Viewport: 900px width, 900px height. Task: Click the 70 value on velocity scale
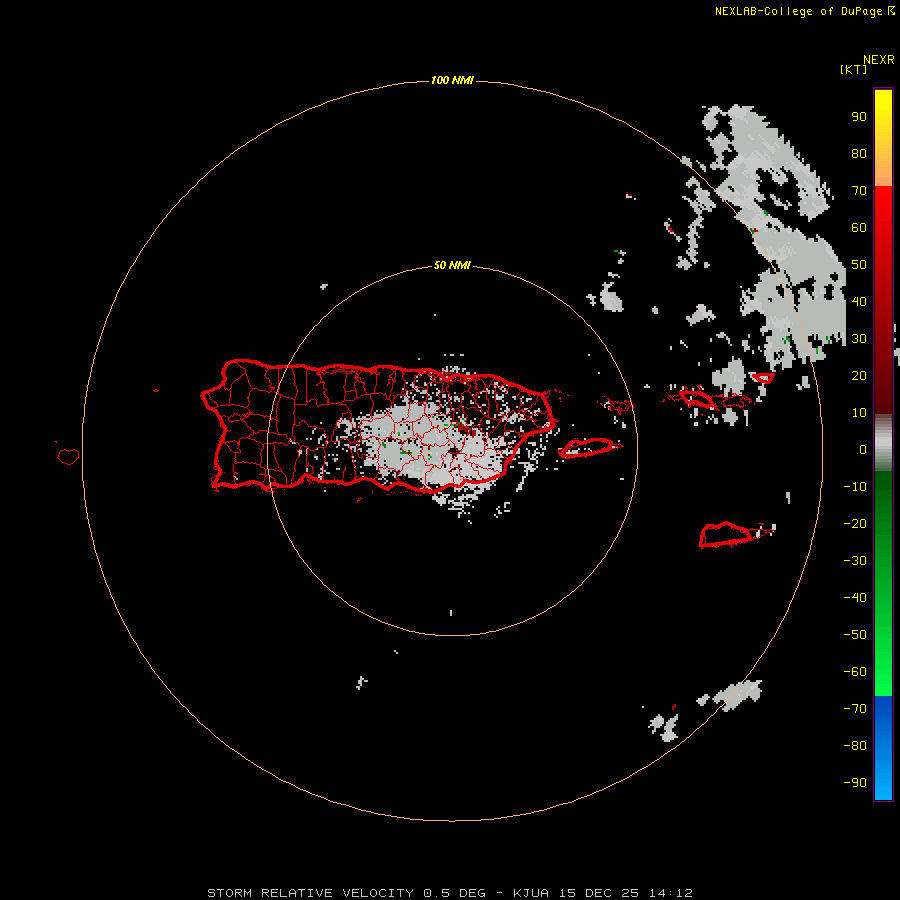(x=859, y=191)
